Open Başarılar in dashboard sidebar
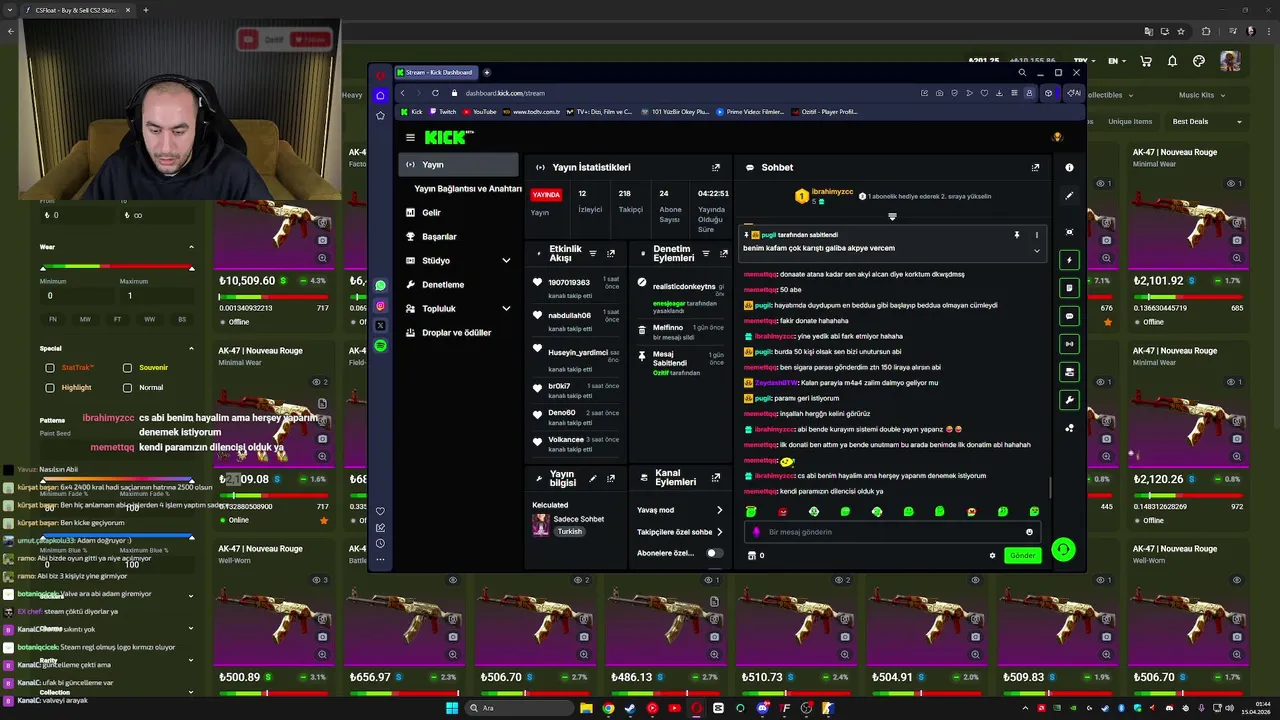Screen dimensions: 1280x720 (459, 237)
